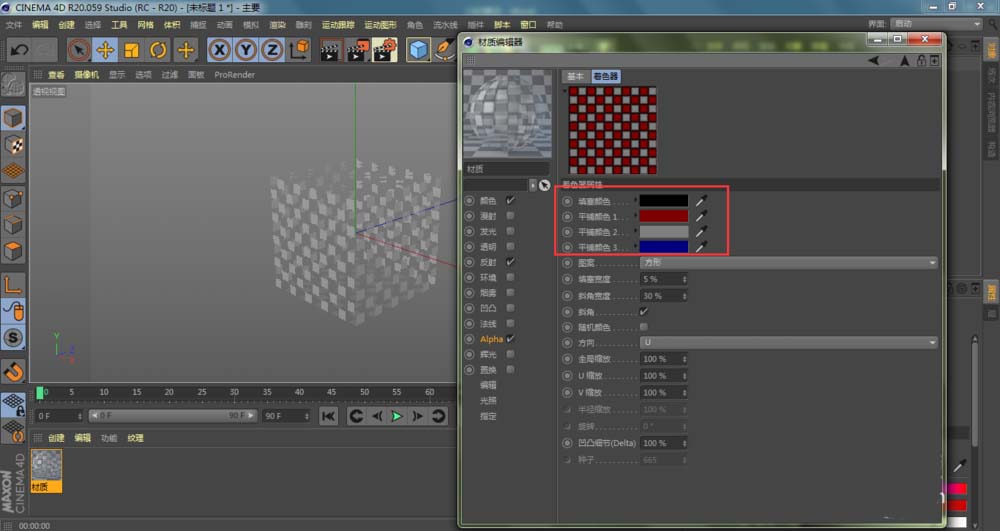Open the 窗口 menu
Viewport: 1000px width, 531px height.
point(528,25)
